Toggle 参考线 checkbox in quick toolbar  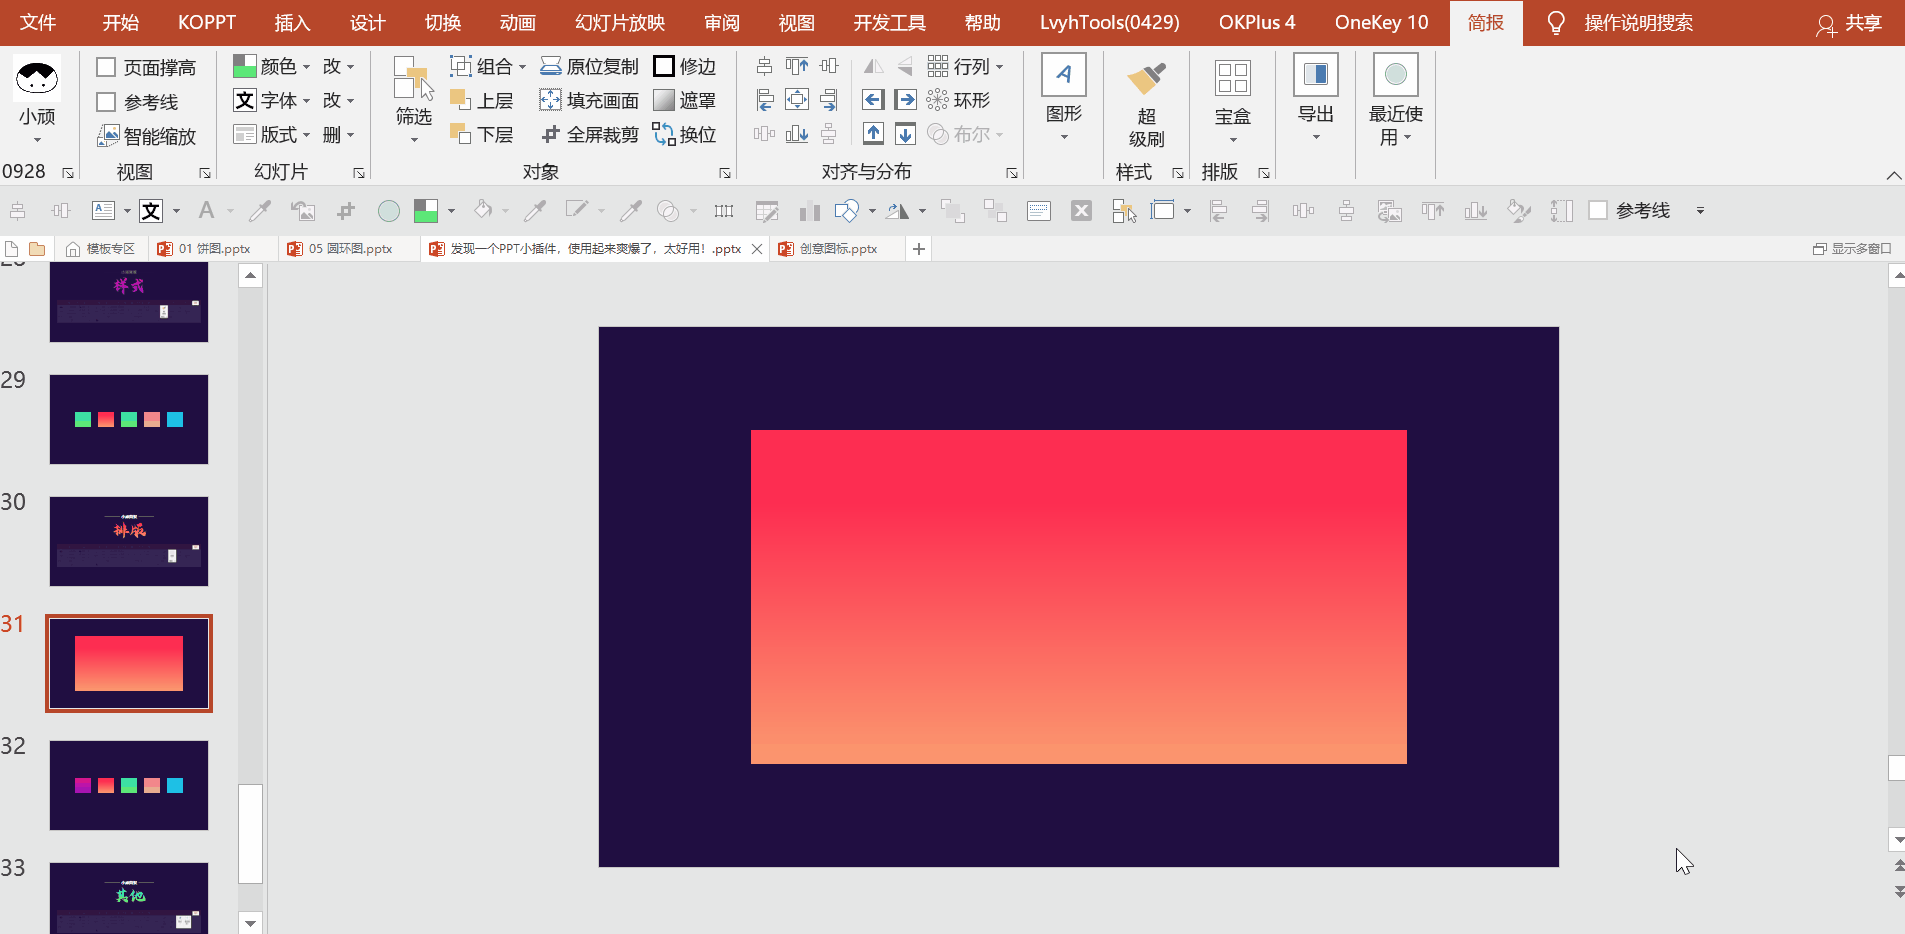(x=1598, y=210)
